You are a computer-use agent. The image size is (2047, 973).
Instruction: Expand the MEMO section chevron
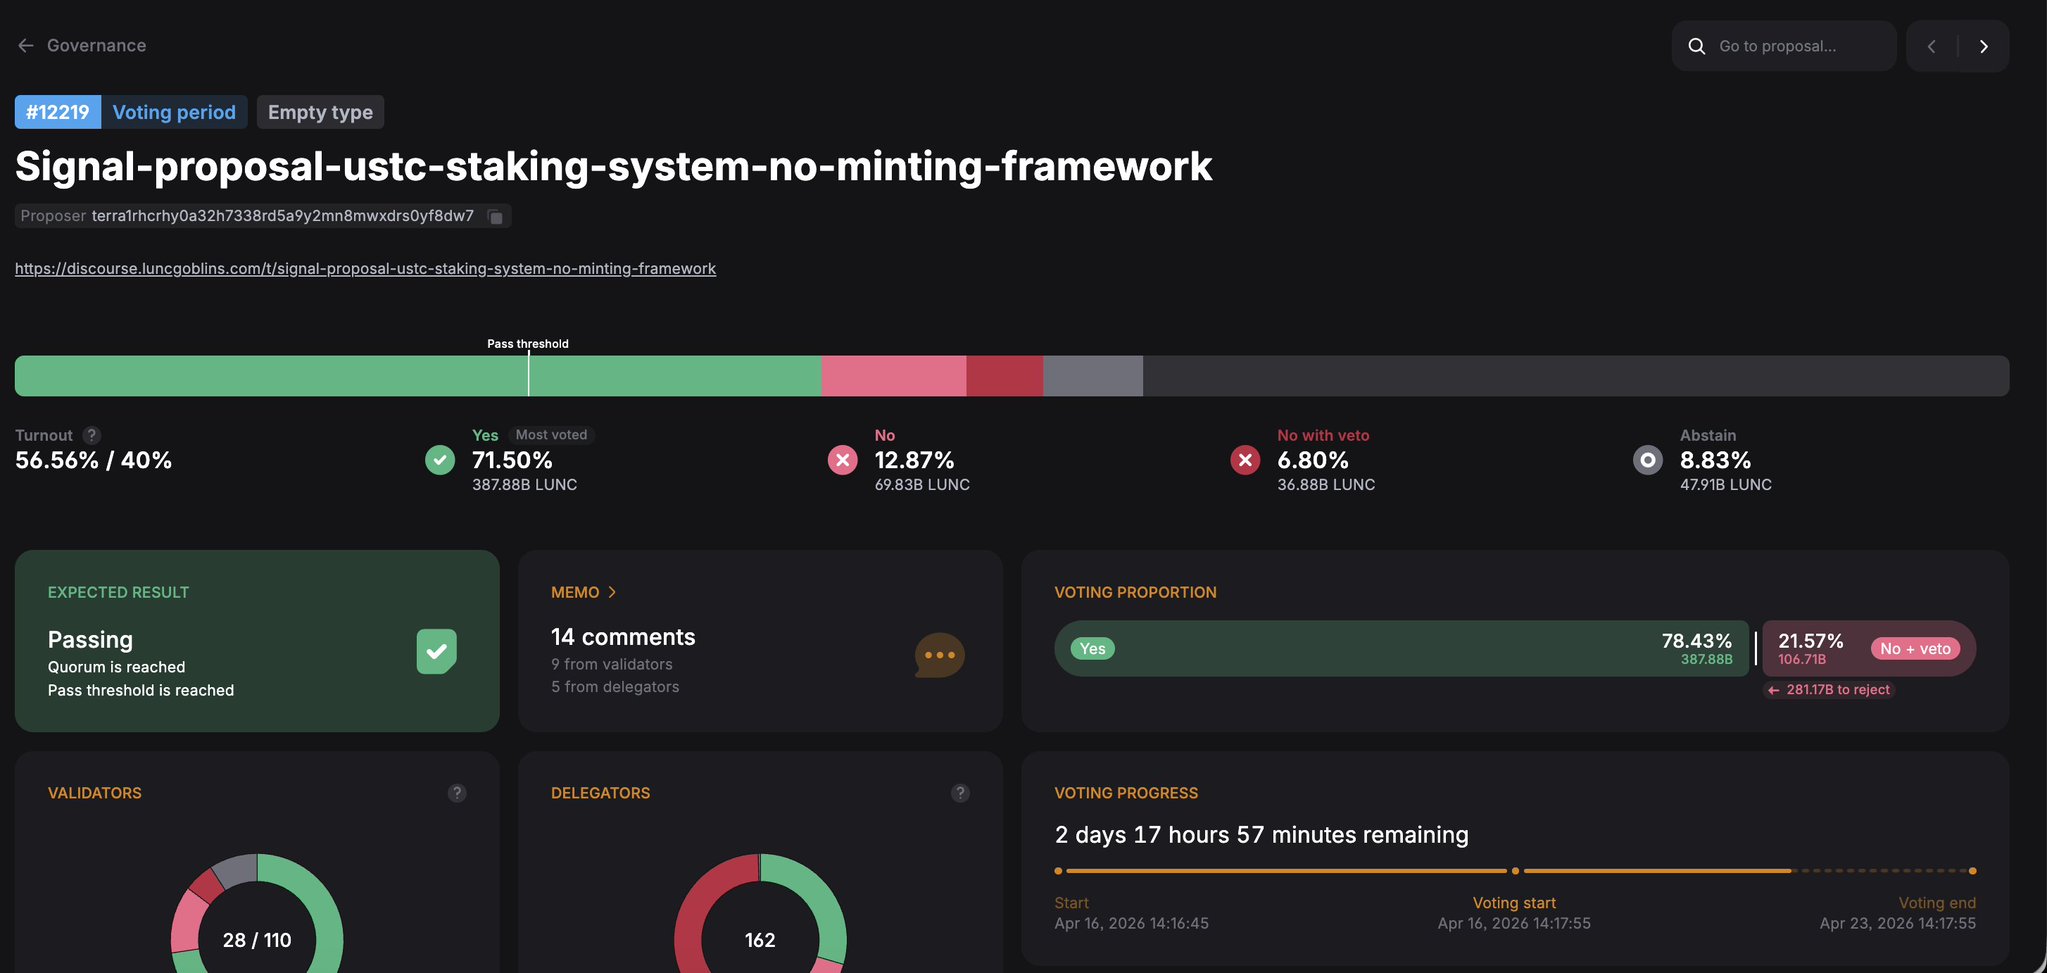pos(612,592)
